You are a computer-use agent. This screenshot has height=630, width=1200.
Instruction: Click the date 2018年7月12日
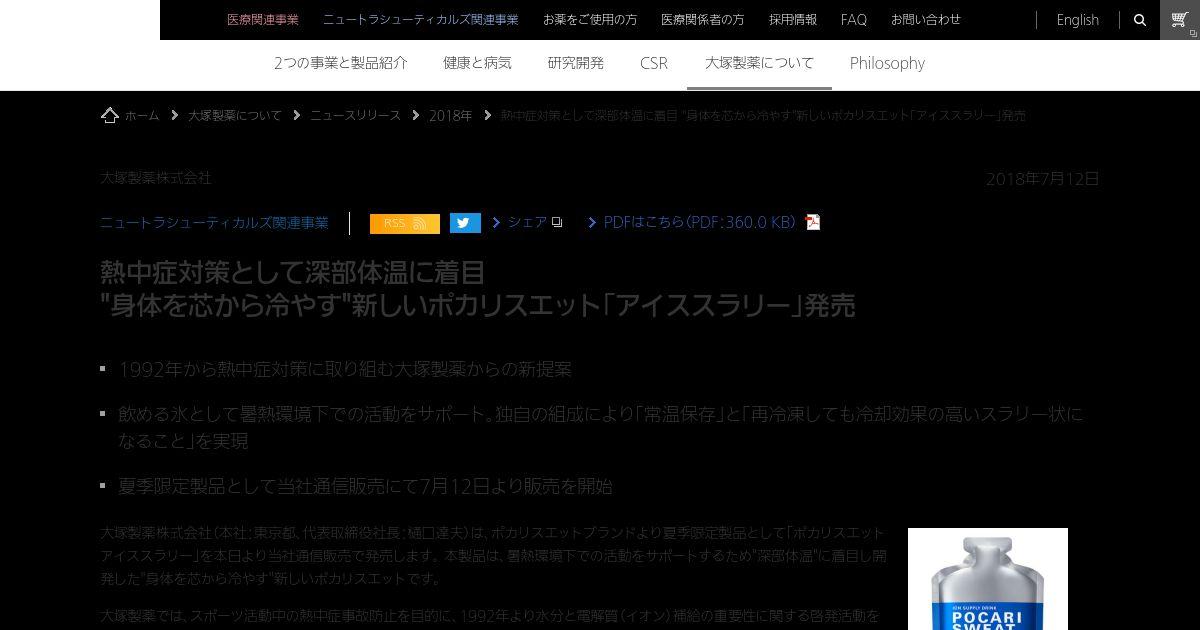(1043, 179)
